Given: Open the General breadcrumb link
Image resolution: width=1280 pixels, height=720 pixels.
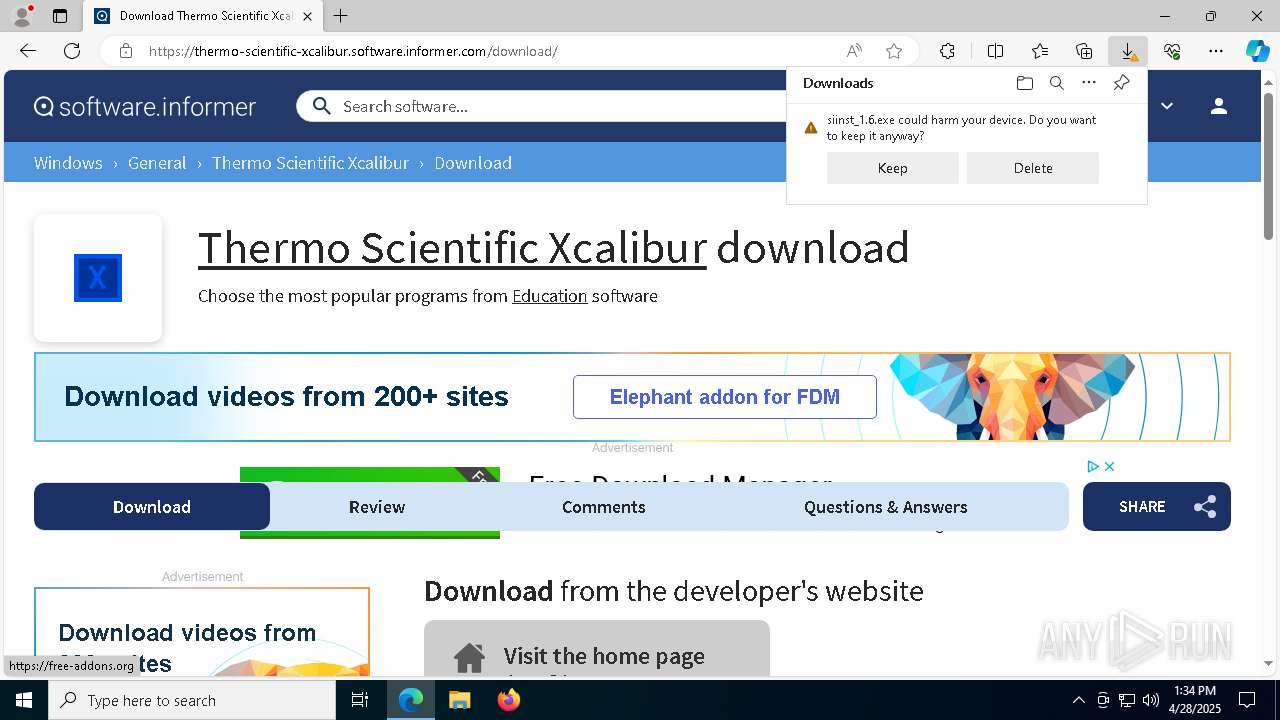Looking at the screenshot, I should [x=157, y=163].
